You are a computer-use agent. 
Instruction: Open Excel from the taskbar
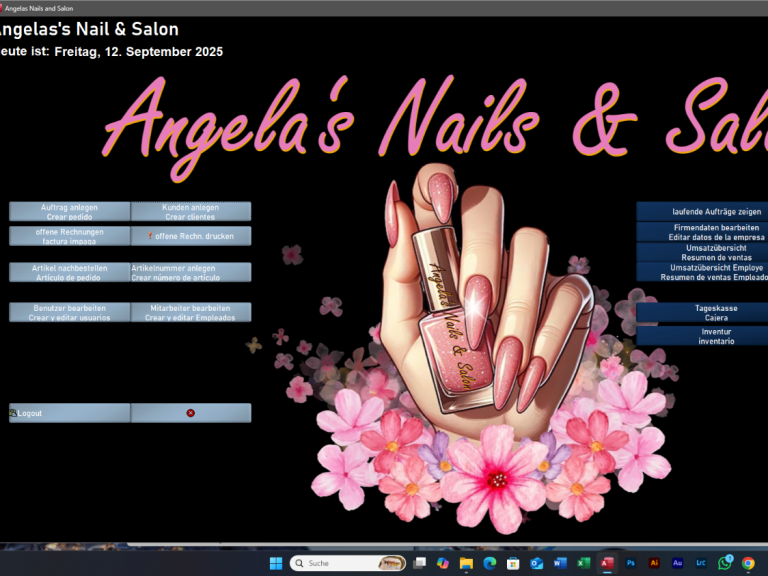(x=583, y=563)
